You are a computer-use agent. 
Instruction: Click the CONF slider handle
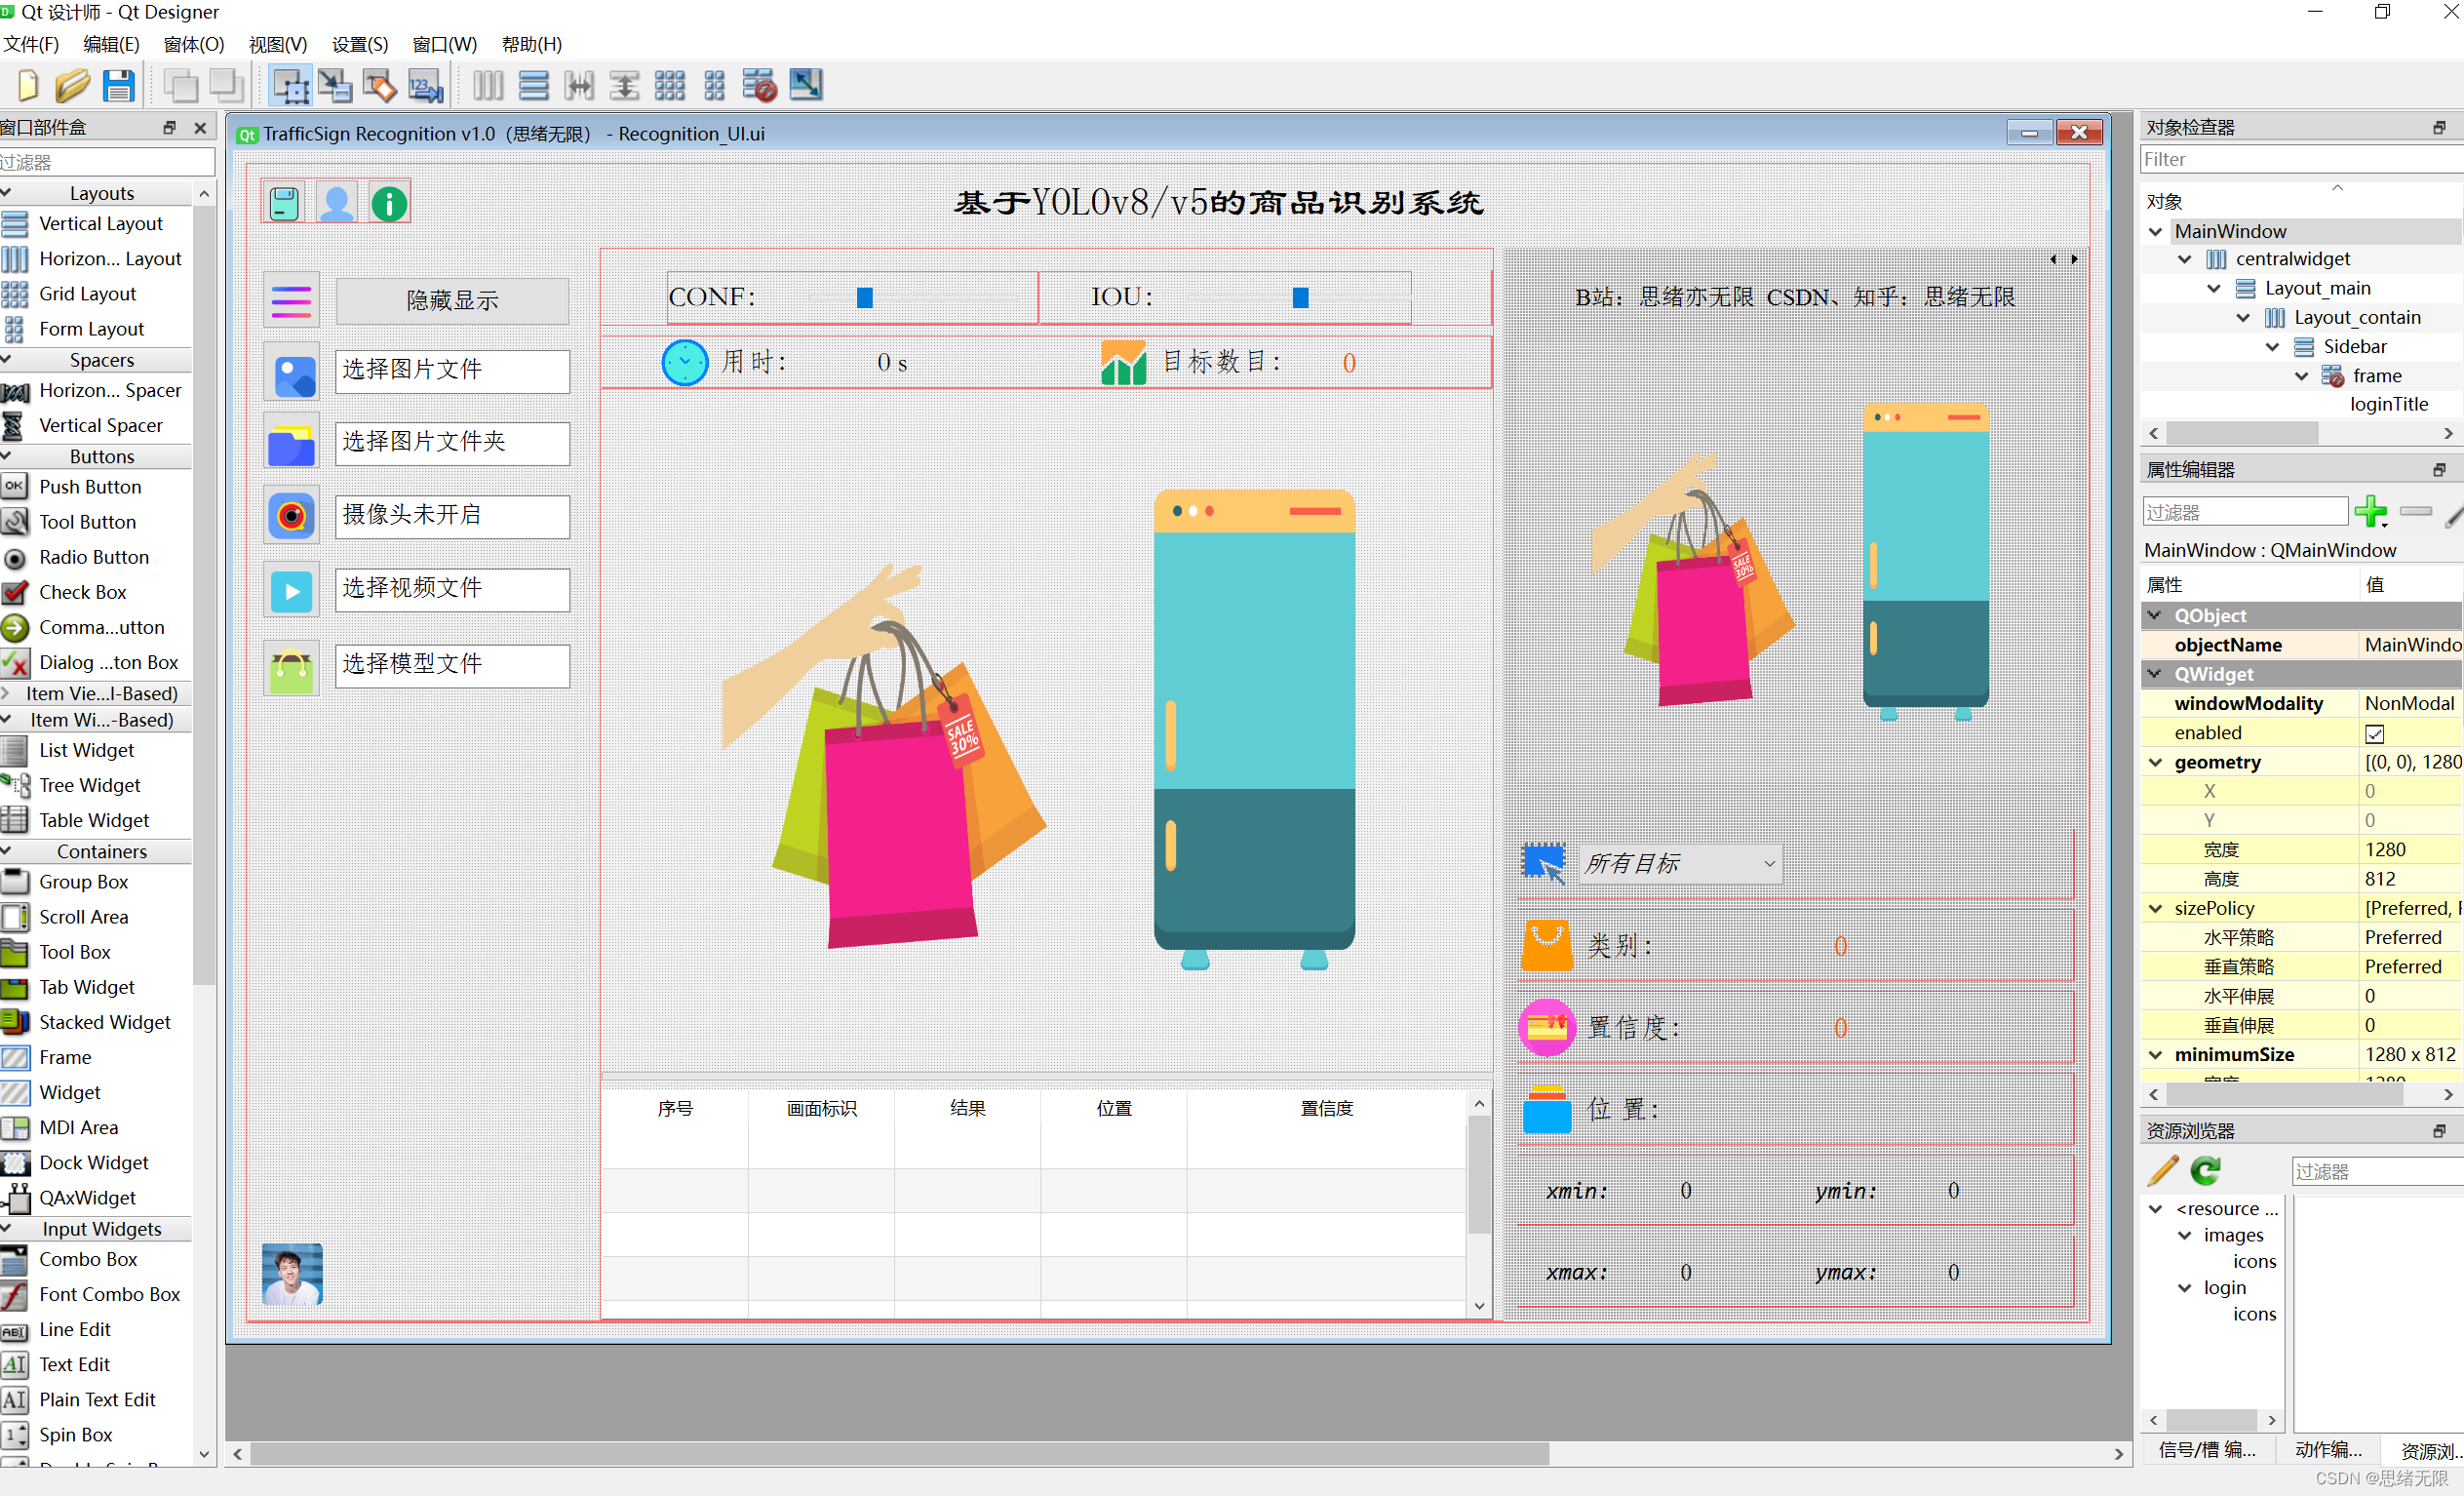(x=865, y=297)
